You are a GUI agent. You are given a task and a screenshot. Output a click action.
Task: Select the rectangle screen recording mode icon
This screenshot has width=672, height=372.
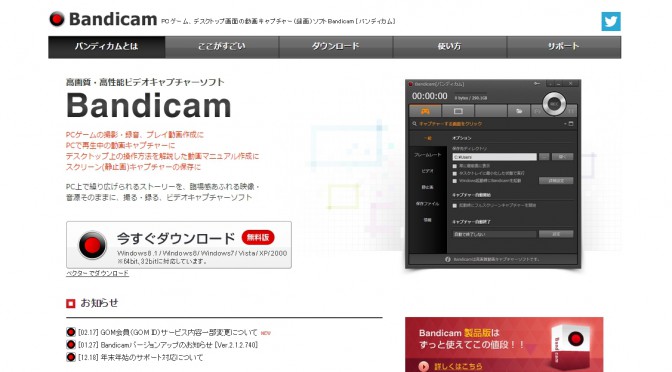click(x=458, y=111)
